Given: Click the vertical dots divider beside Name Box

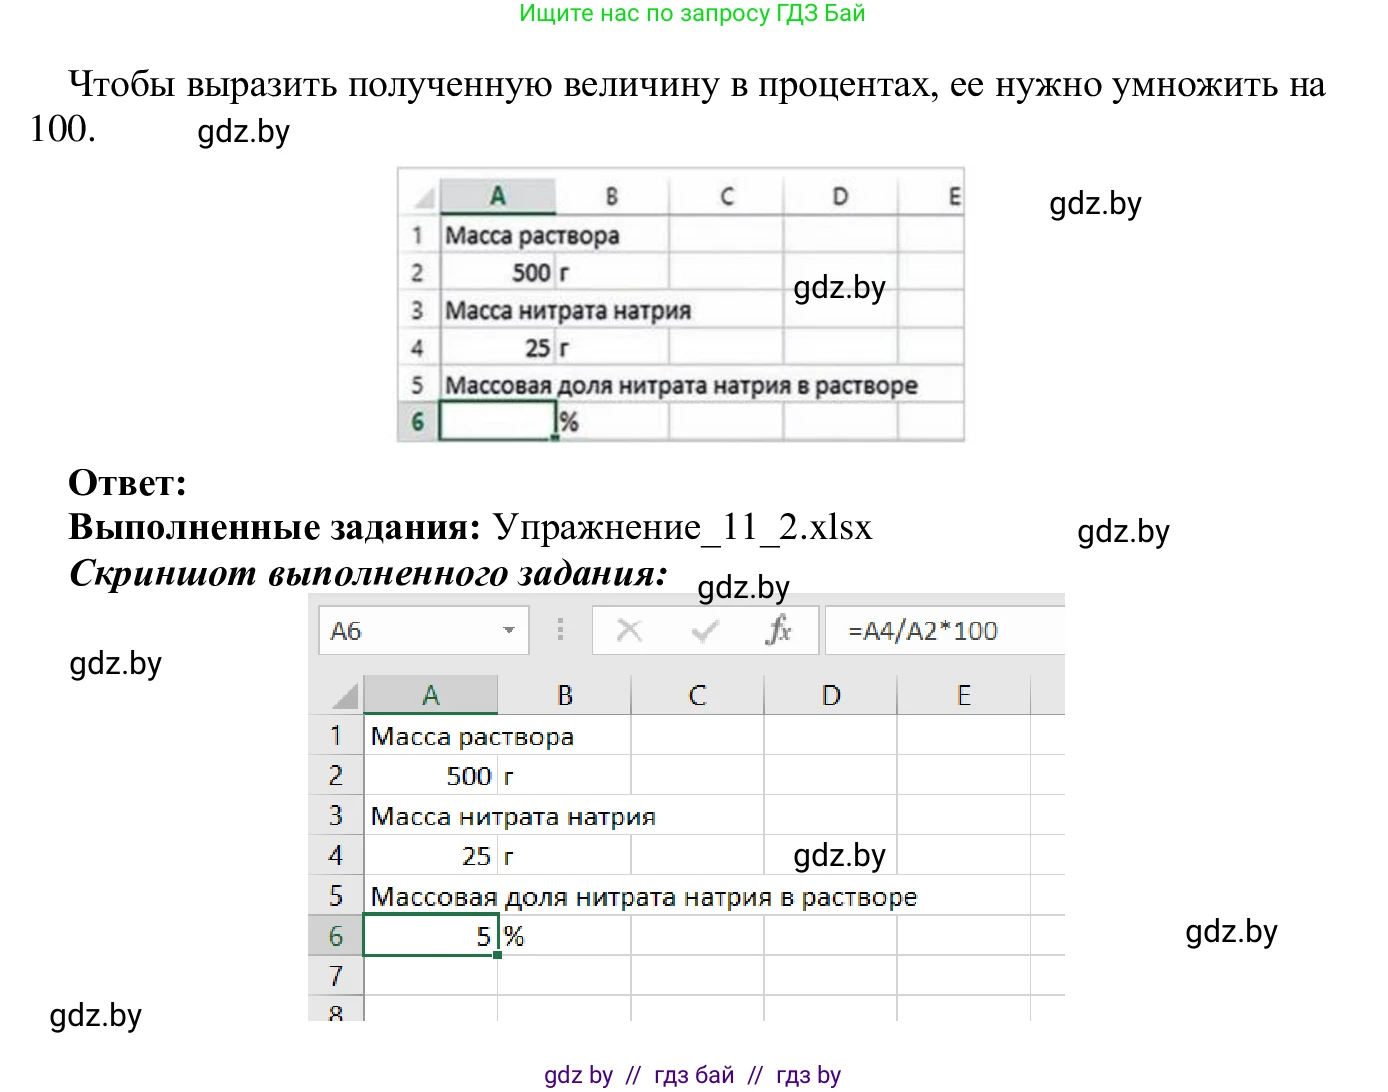Looking at the screenshot, I should [560, 630].
